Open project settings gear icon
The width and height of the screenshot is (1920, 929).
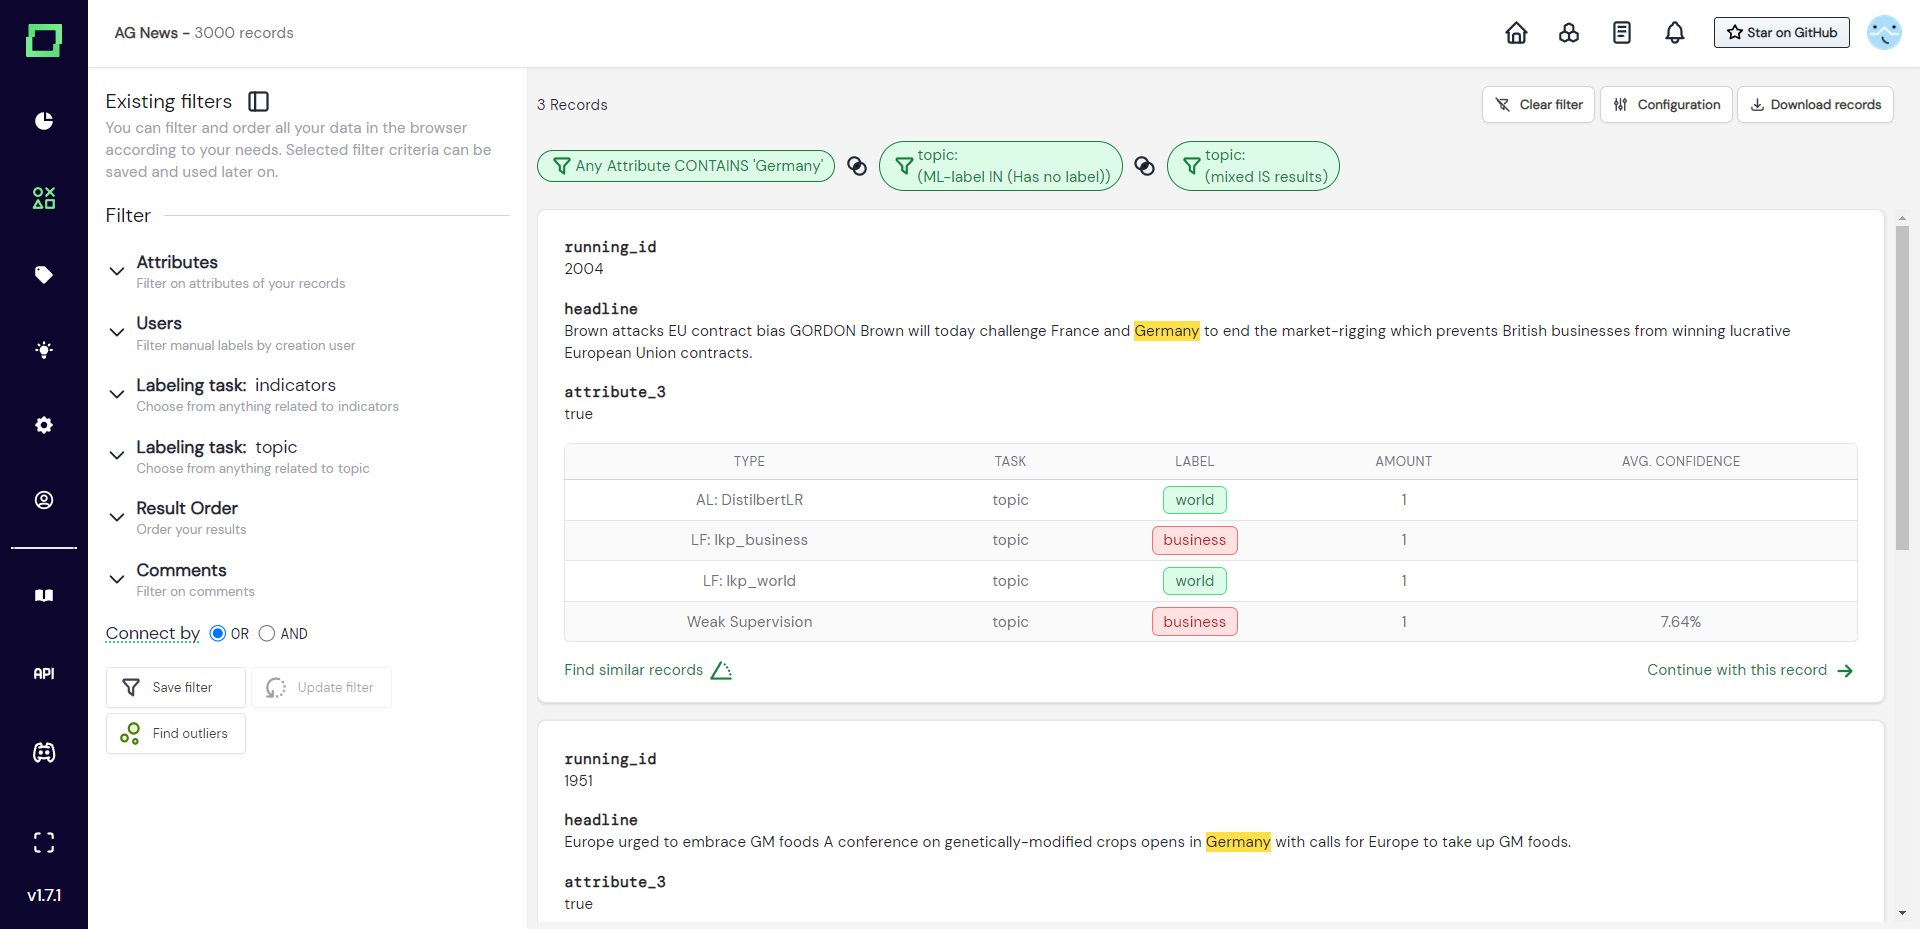44,425
